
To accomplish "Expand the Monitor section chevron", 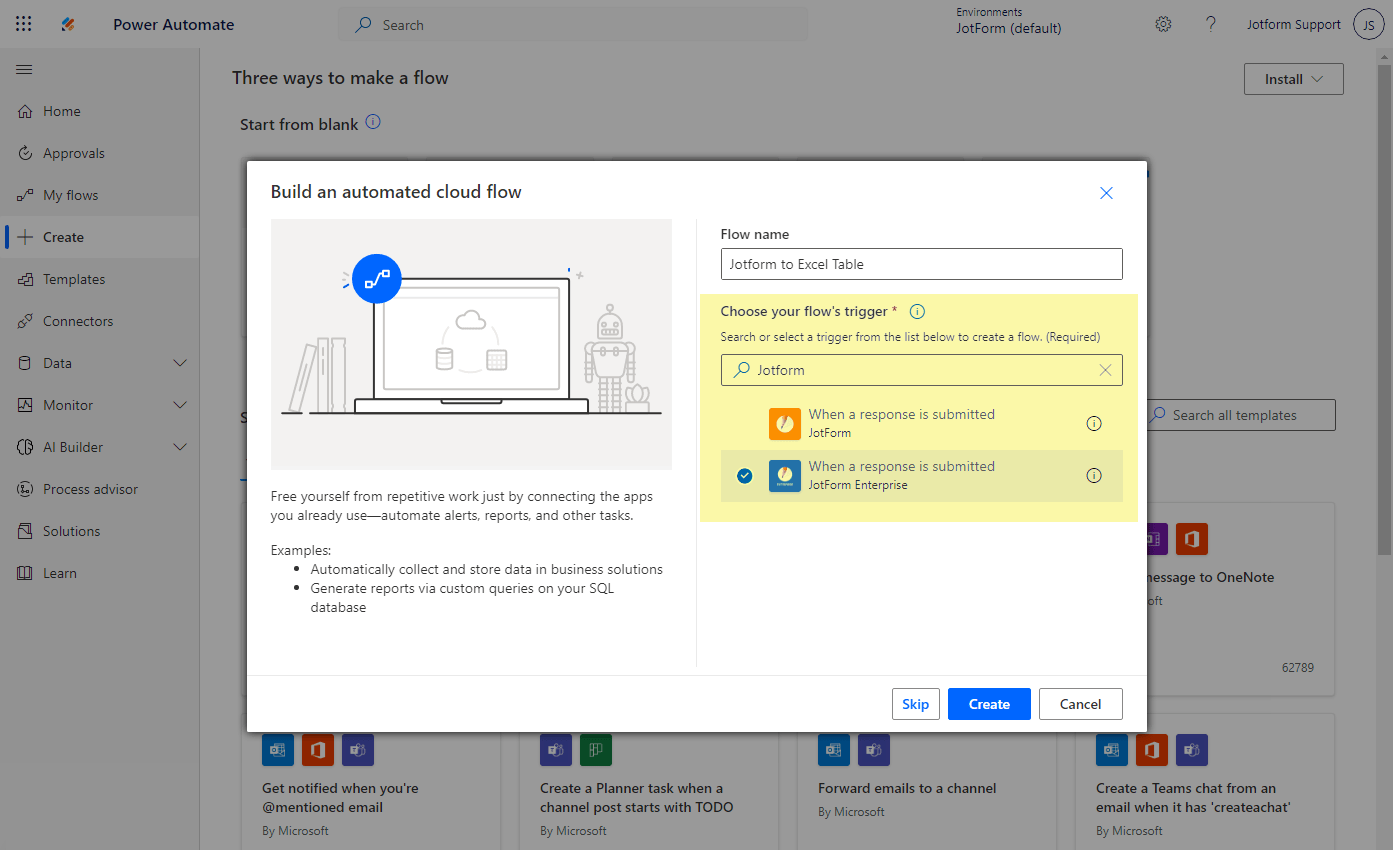I will pyautogui.click(x=180, y=405).
